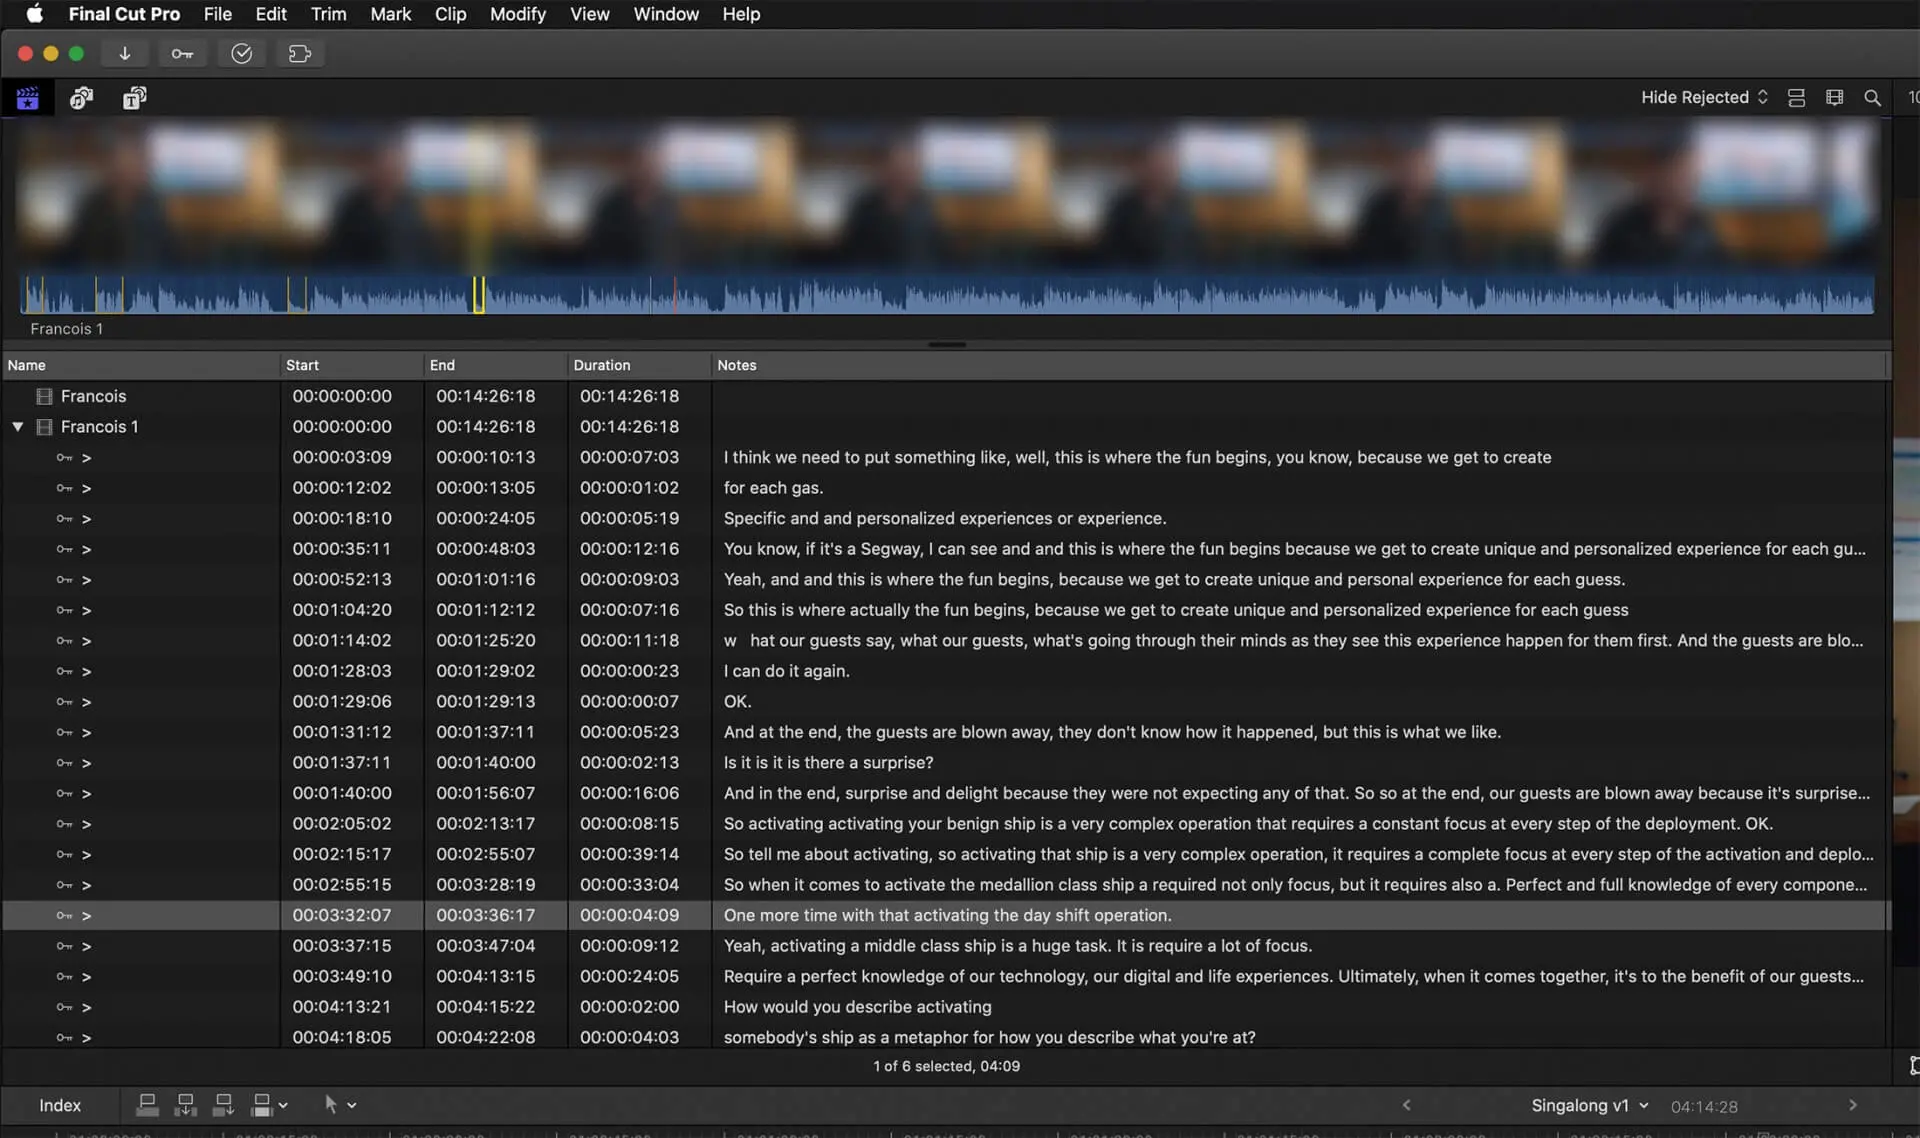The width and height of the screenshot is (1920, 1138).
Task: Select the 'I can do it again.' row
Action: pyautogui.click(x=946, y=671)
